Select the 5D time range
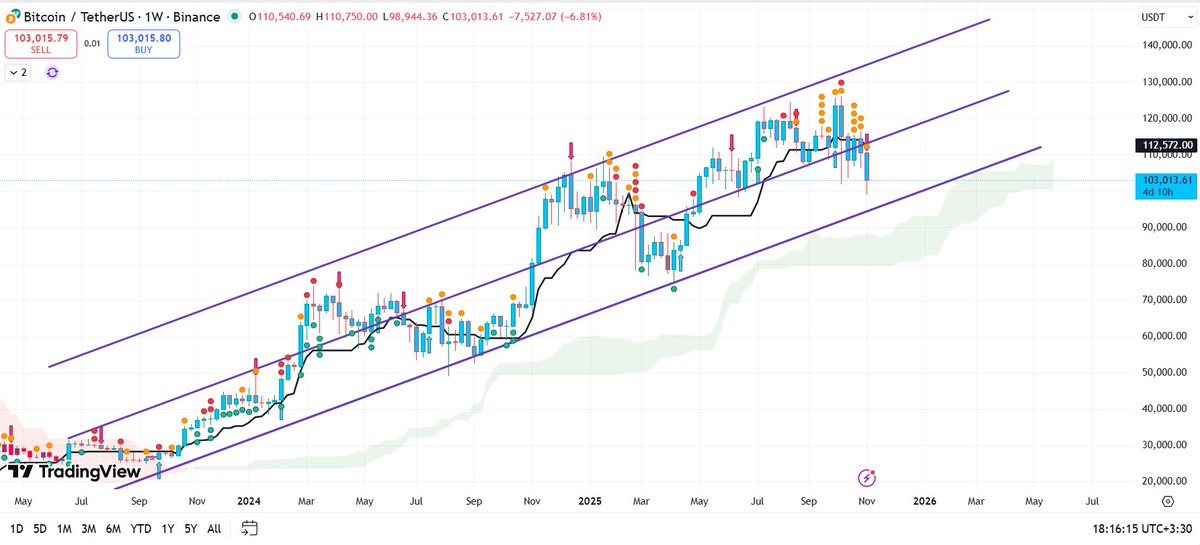1200x545 pixels. tap(40, 528)
